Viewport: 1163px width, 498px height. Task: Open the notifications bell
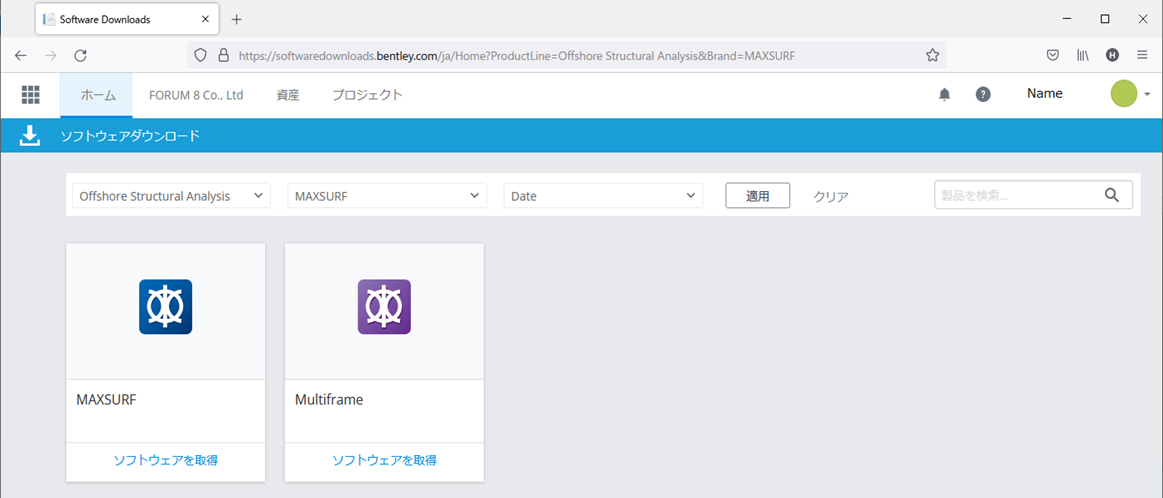944,94
